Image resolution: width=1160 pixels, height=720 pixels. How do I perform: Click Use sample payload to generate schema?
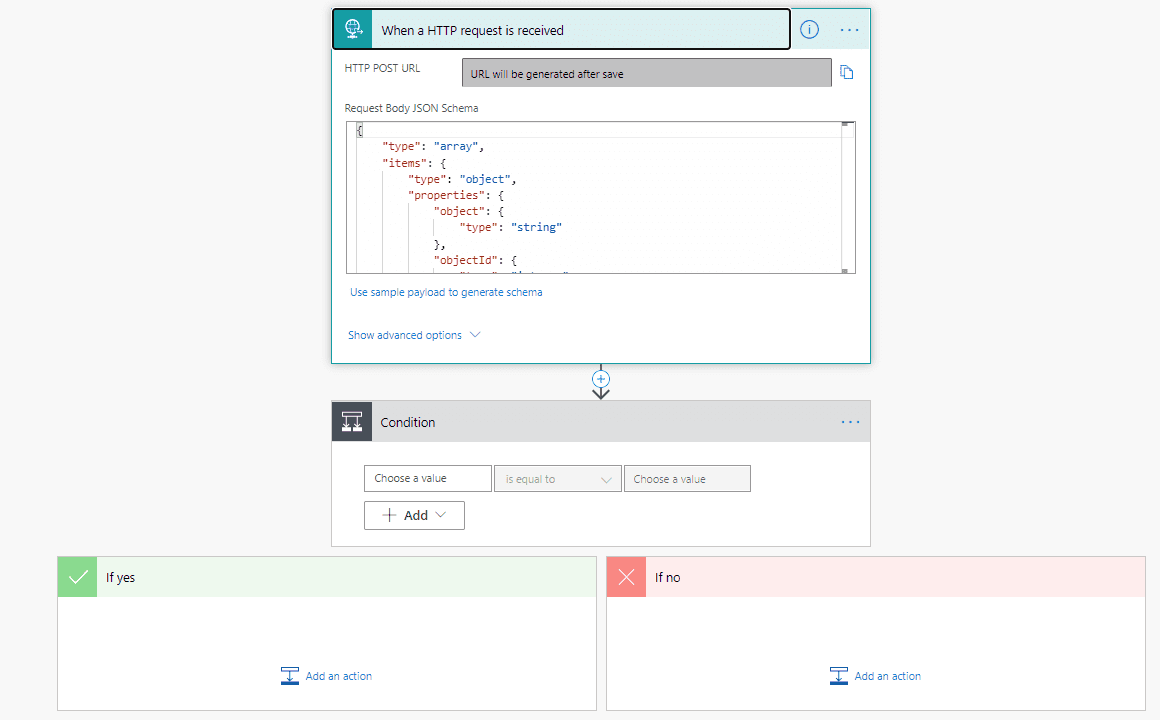pos(446,292)
